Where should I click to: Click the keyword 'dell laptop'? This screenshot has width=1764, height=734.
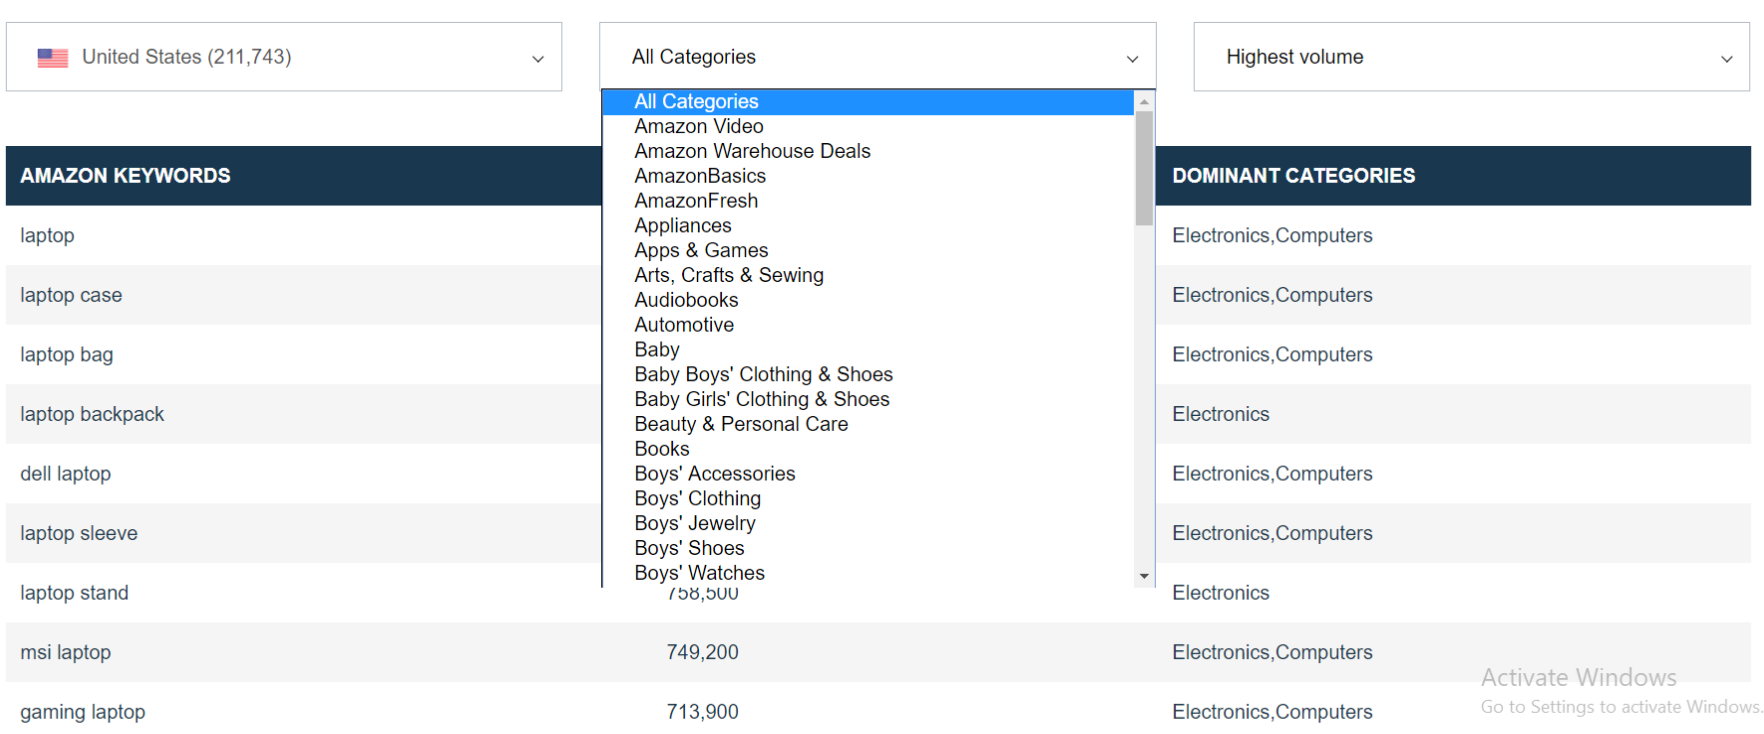click(x=65, y=474)
